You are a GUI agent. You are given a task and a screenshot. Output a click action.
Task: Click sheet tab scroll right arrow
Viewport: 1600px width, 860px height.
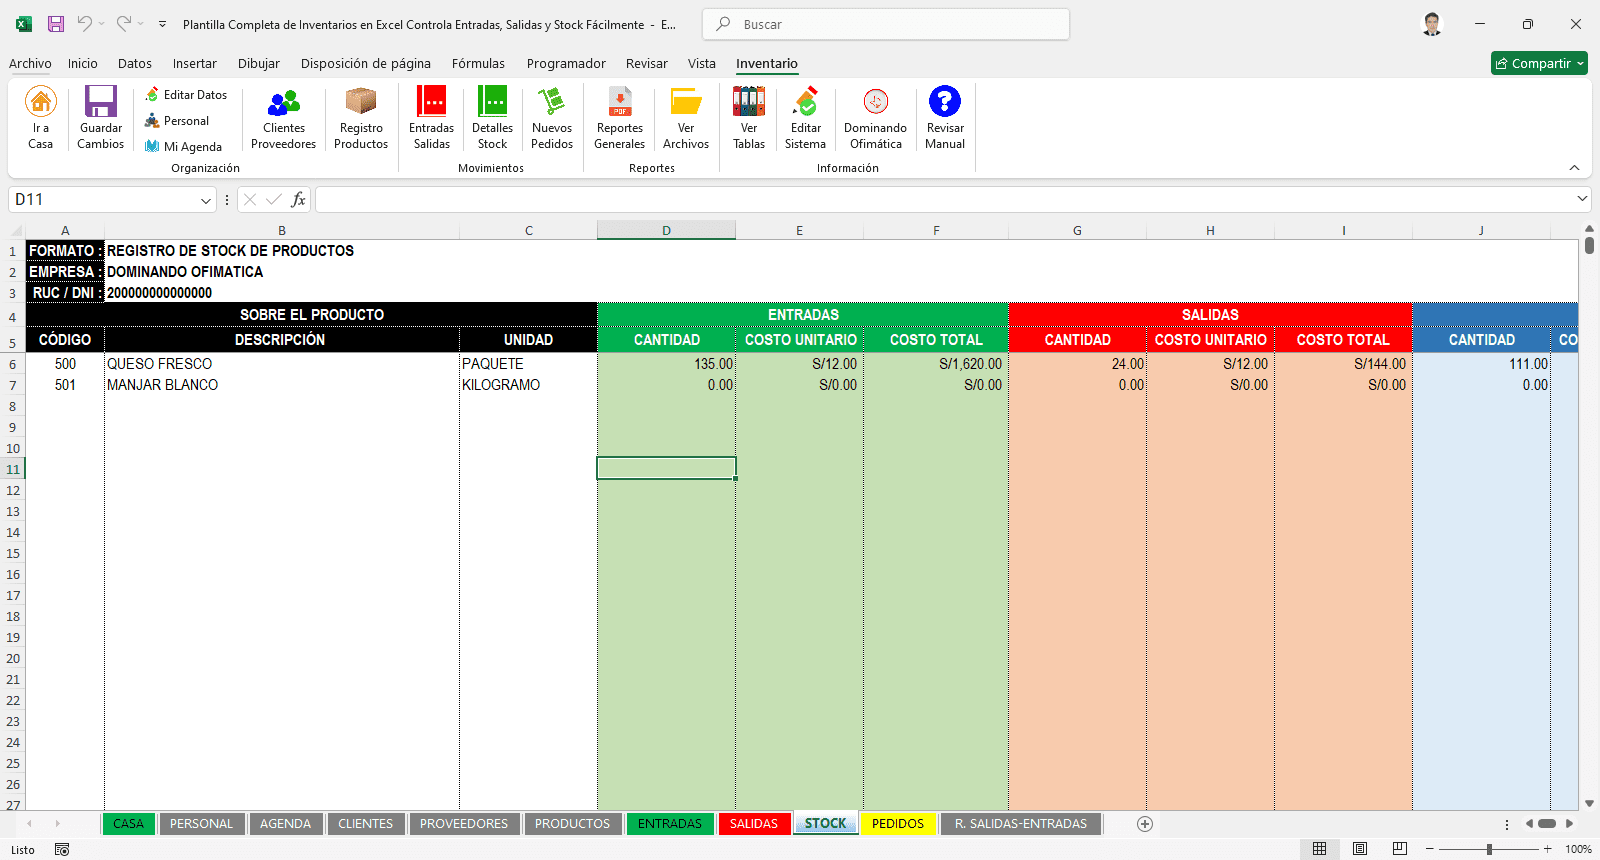point(58,824)
